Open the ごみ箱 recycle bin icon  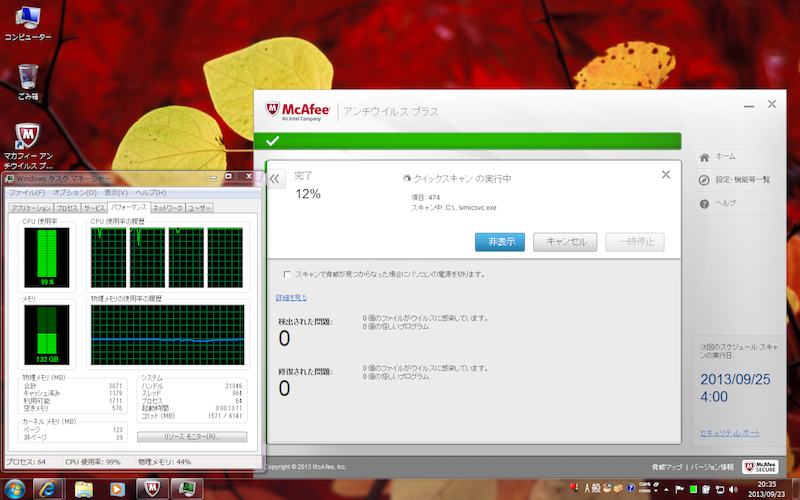tap(28, 82)
